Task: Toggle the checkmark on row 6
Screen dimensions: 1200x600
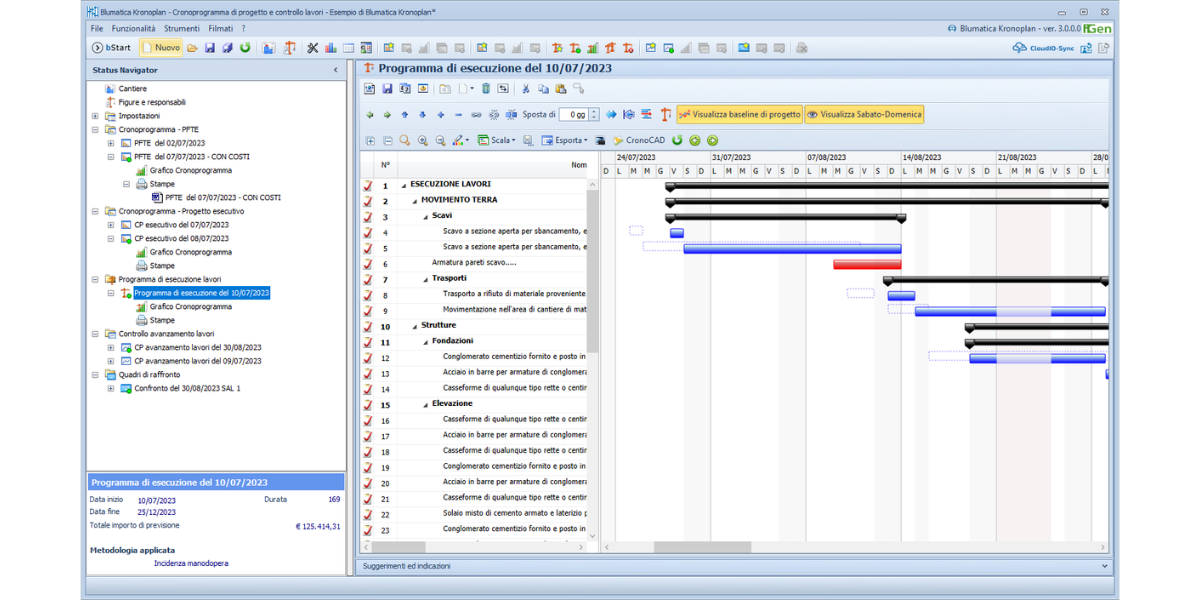Action: (368, 264)
